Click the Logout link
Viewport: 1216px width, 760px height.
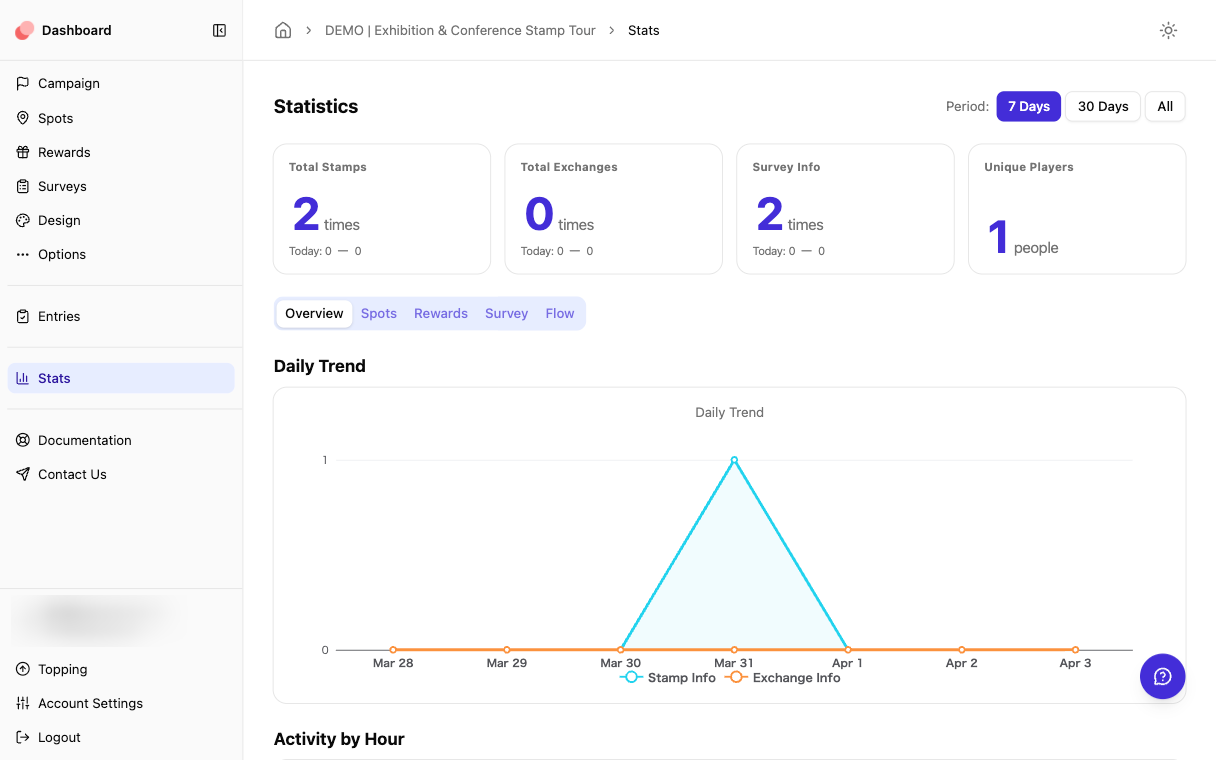pyautogui.click(x=121, y=737)
